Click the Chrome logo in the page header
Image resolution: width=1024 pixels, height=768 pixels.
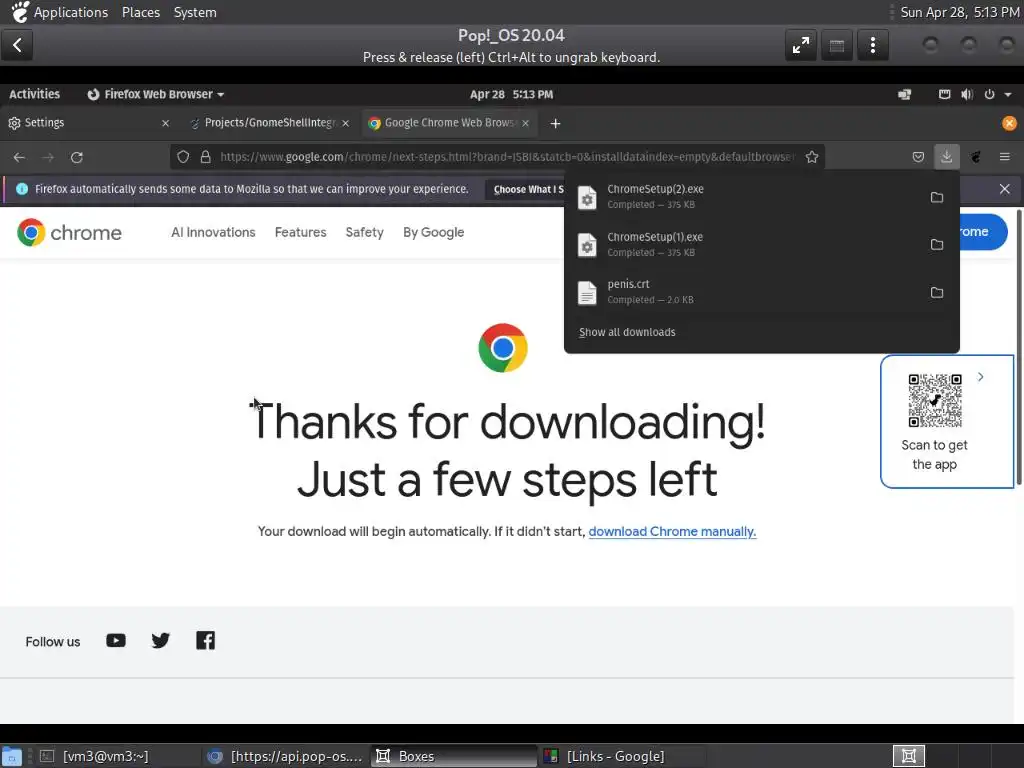69,232
